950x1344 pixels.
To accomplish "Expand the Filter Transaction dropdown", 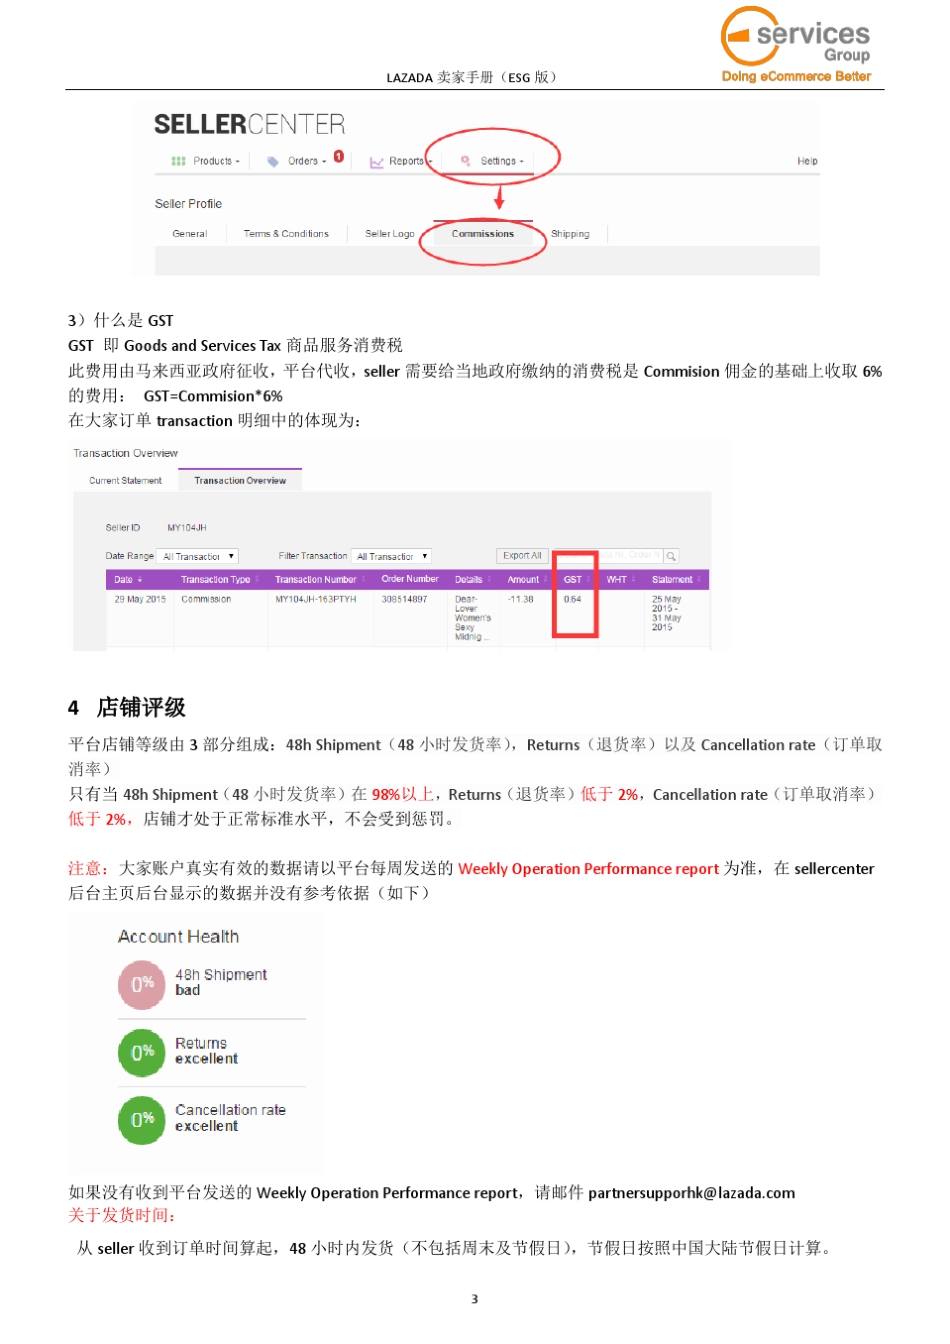I will click(391, 556).
